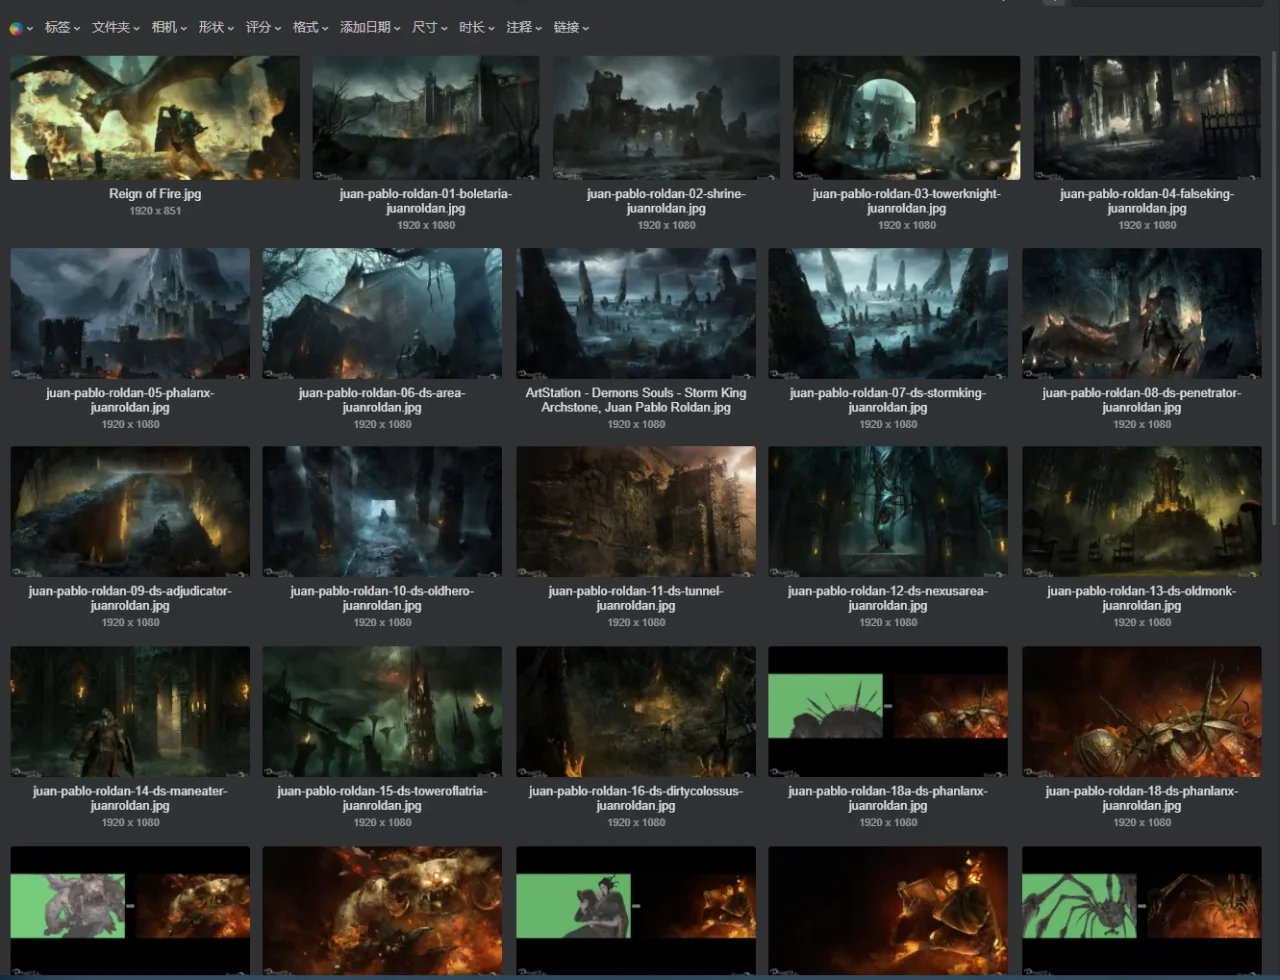
Task: Click the juan-pablo-roldan-08-ds-penetrator filename
Action: point(1142,400)
